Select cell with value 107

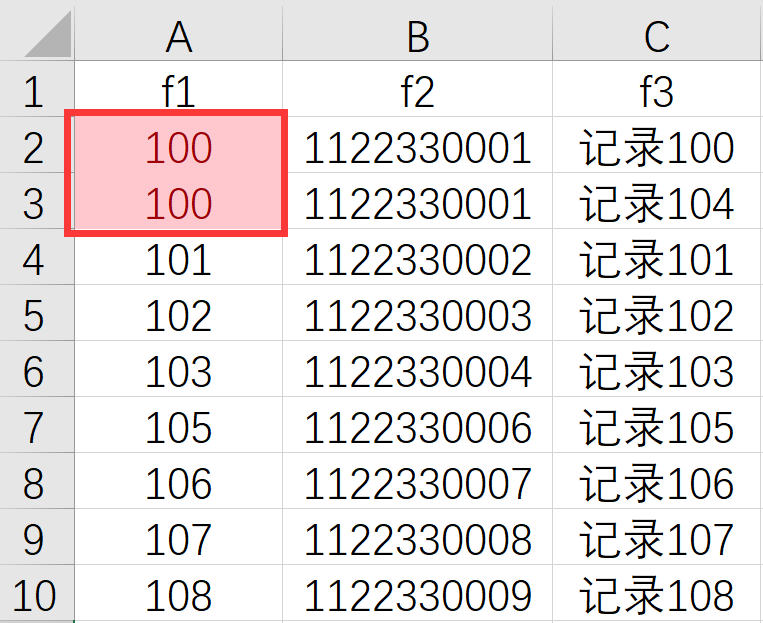pos(178,540)
